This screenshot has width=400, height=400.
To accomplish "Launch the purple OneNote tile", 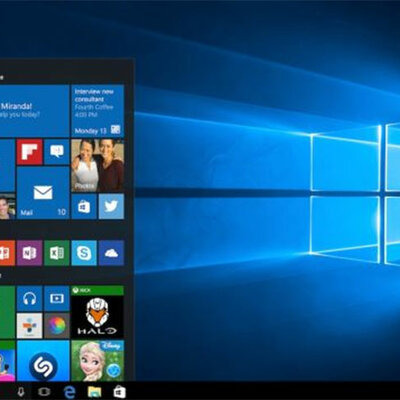I will (x=30, y=253).
